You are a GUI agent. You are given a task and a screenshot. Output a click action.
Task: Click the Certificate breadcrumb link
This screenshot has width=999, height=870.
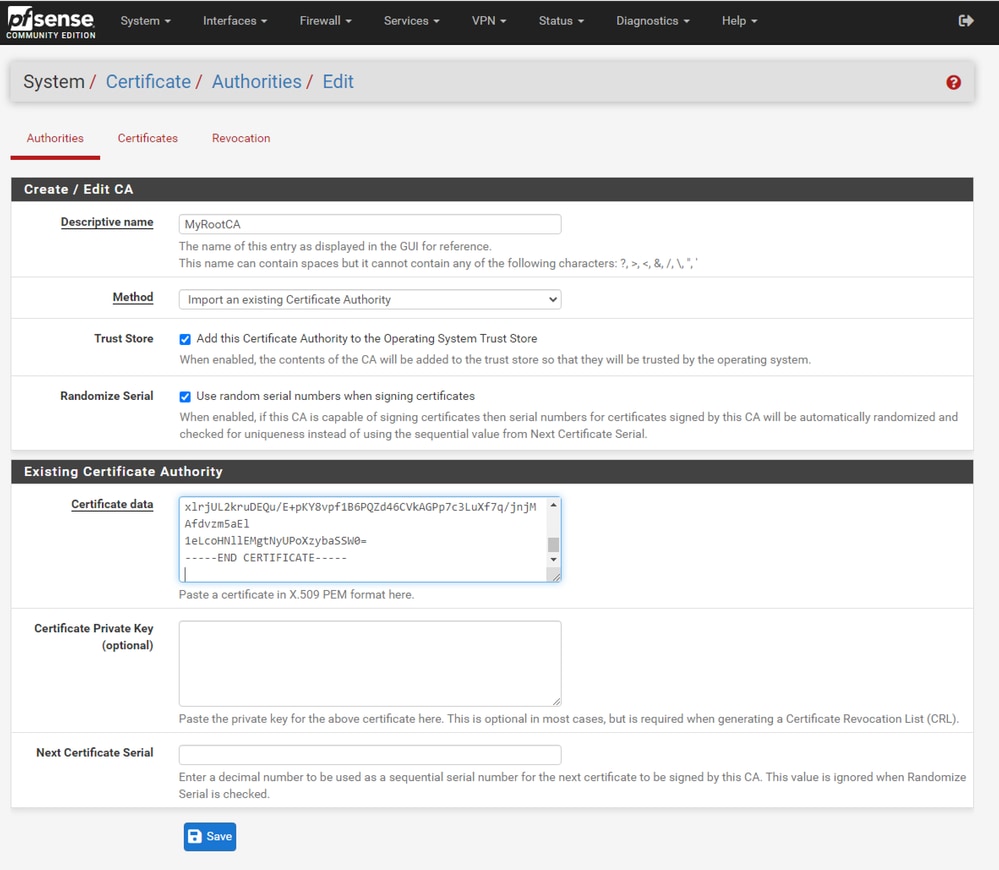(148, 82)
